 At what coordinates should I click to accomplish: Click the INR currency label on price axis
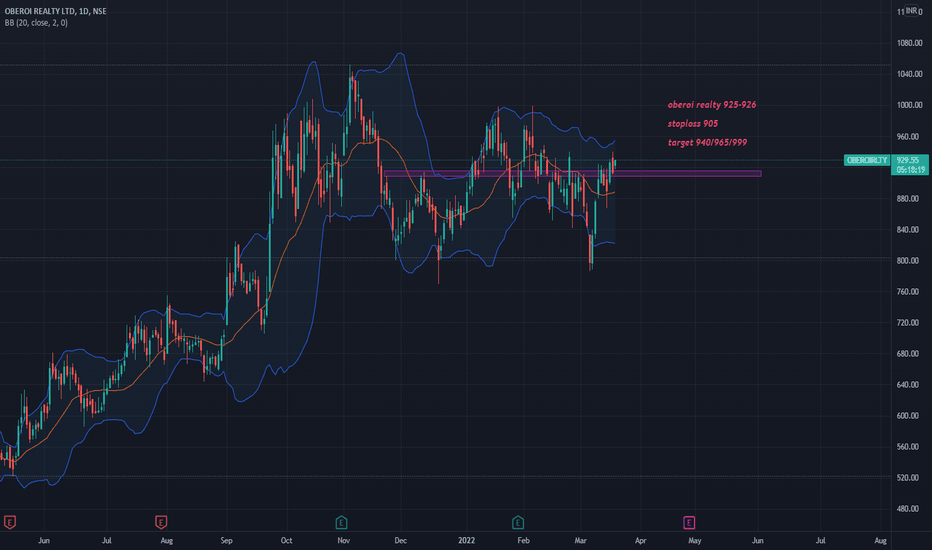(x=911, y=11)
